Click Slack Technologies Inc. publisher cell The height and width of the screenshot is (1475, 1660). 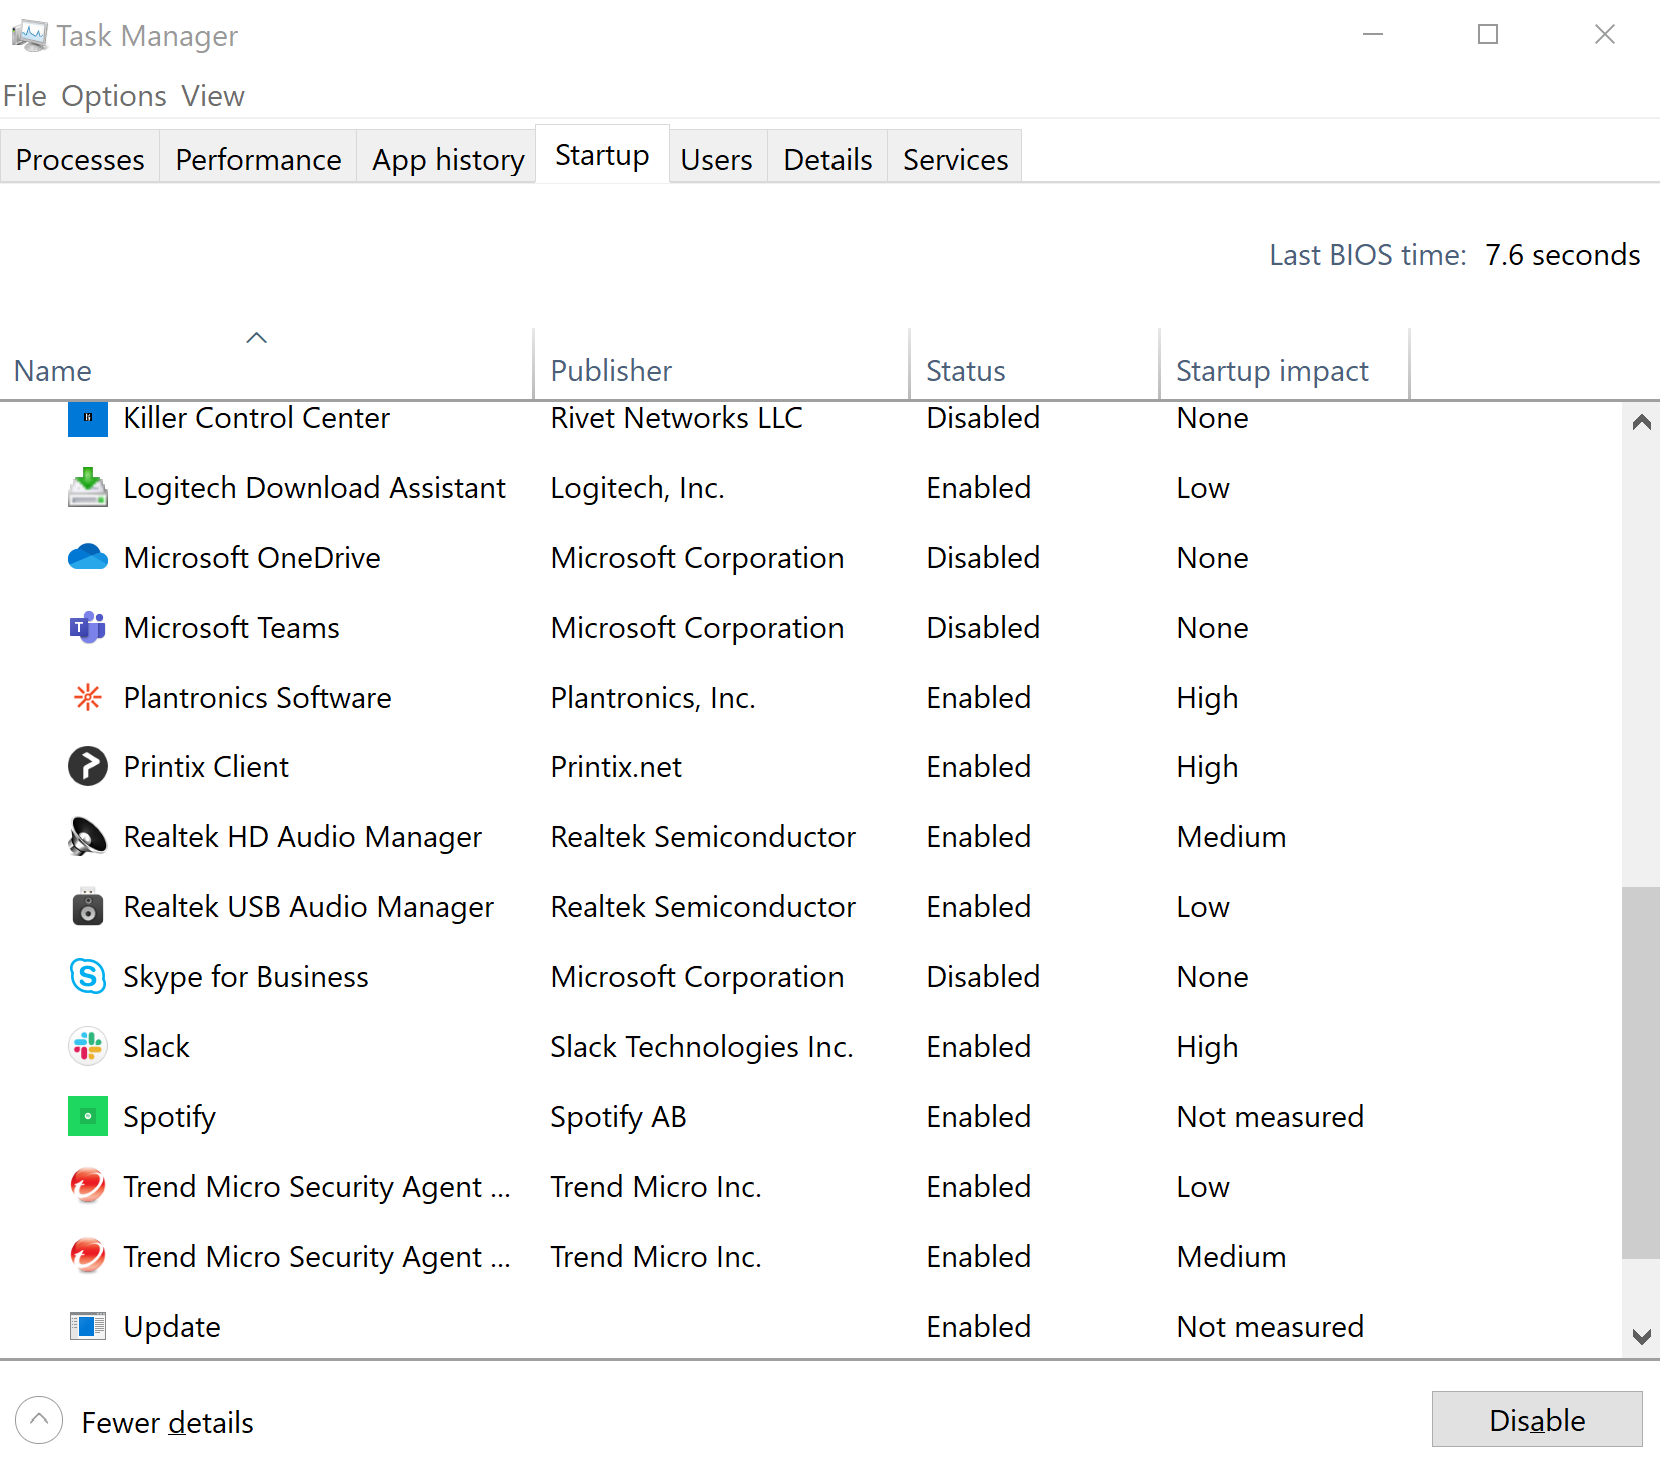(702, 1047)
